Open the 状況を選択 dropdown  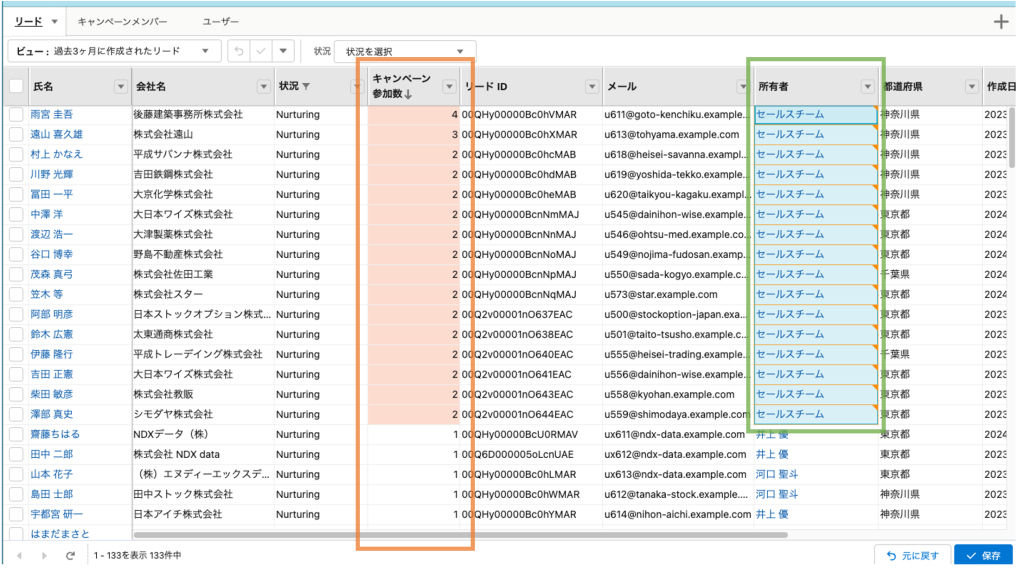click(405, 50)
